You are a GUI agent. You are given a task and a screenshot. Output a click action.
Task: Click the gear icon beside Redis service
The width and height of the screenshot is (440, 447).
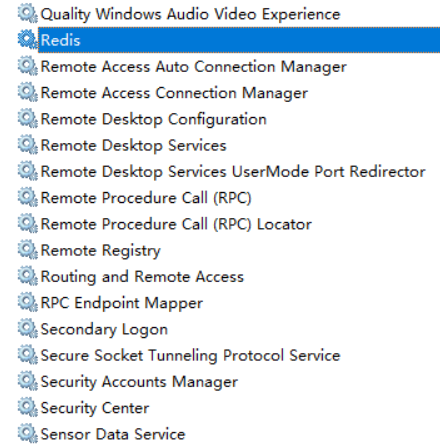coord(28,40)
